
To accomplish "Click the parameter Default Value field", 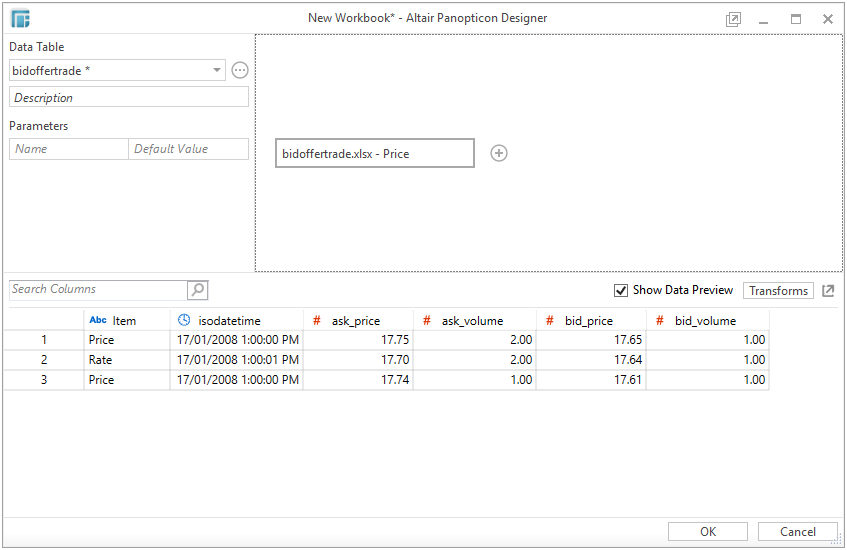I will [189, 149].
